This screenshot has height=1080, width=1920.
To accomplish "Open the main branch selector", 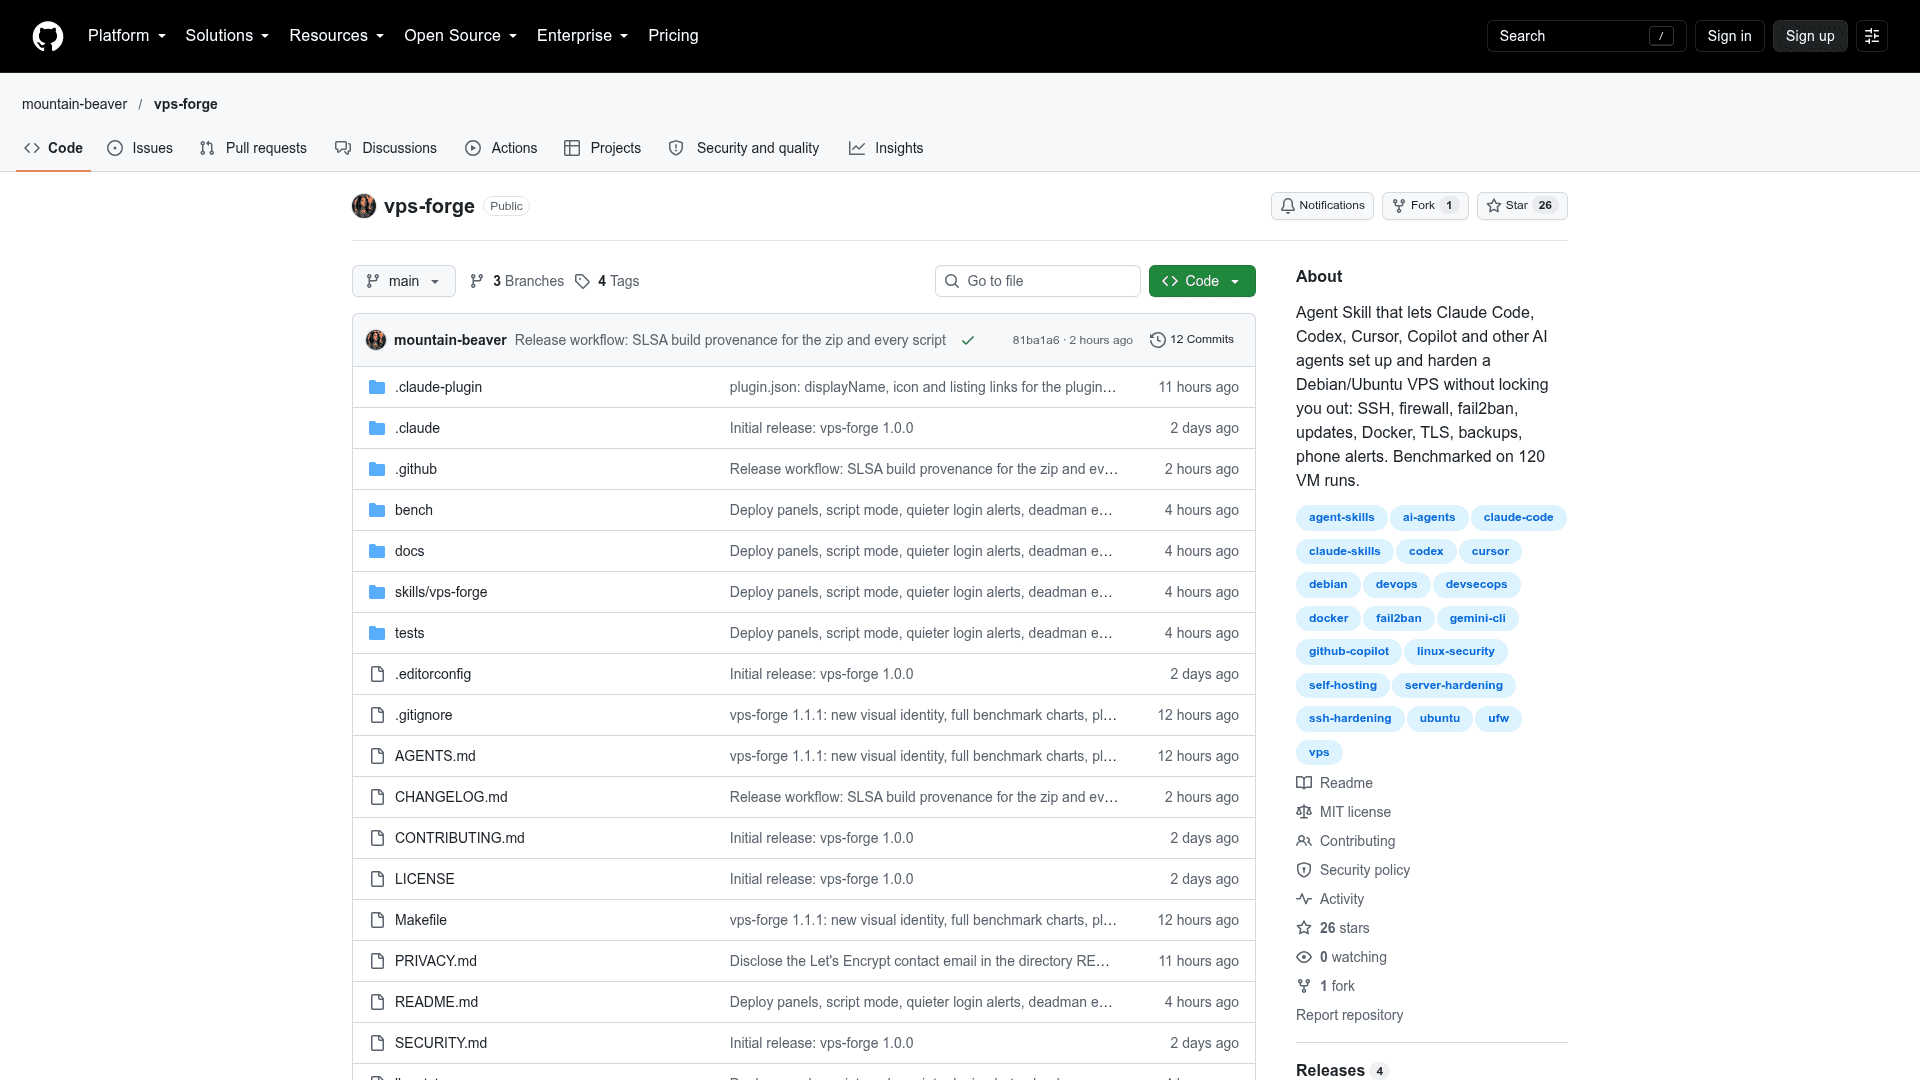I will (x=404, y=281).
